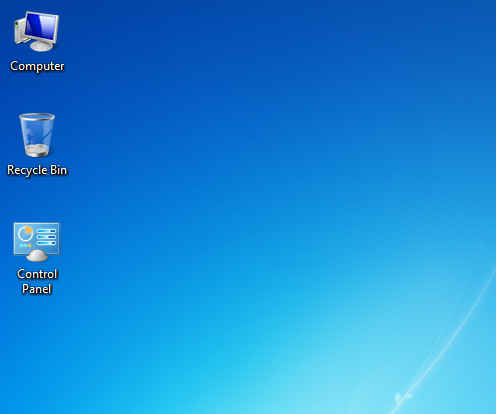Click the word "Recycle" in the icon label

click(x=27, y=170)
